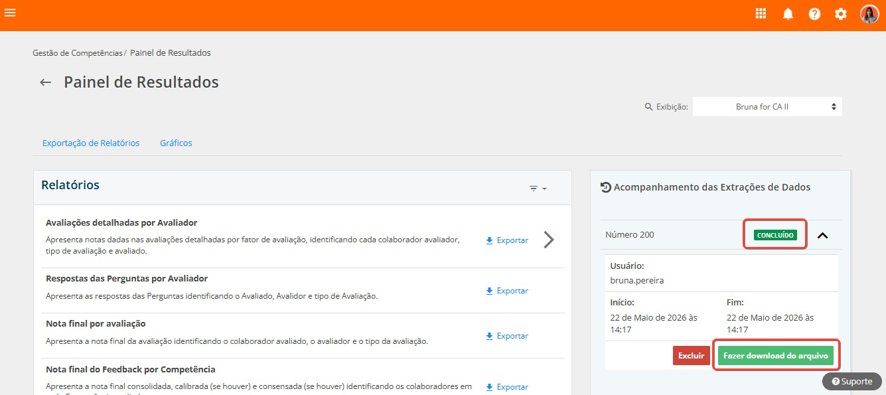
Task: Click Fazer download do arquivo button
Action: click(775, 356)
